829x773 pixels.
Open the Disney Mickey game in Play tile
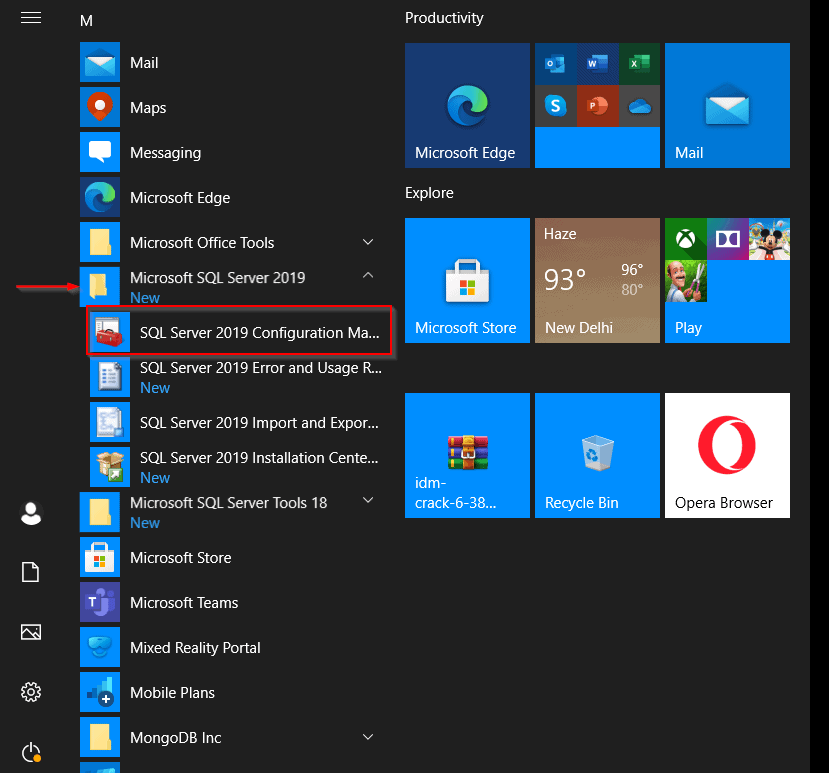(x=769, y=239)
